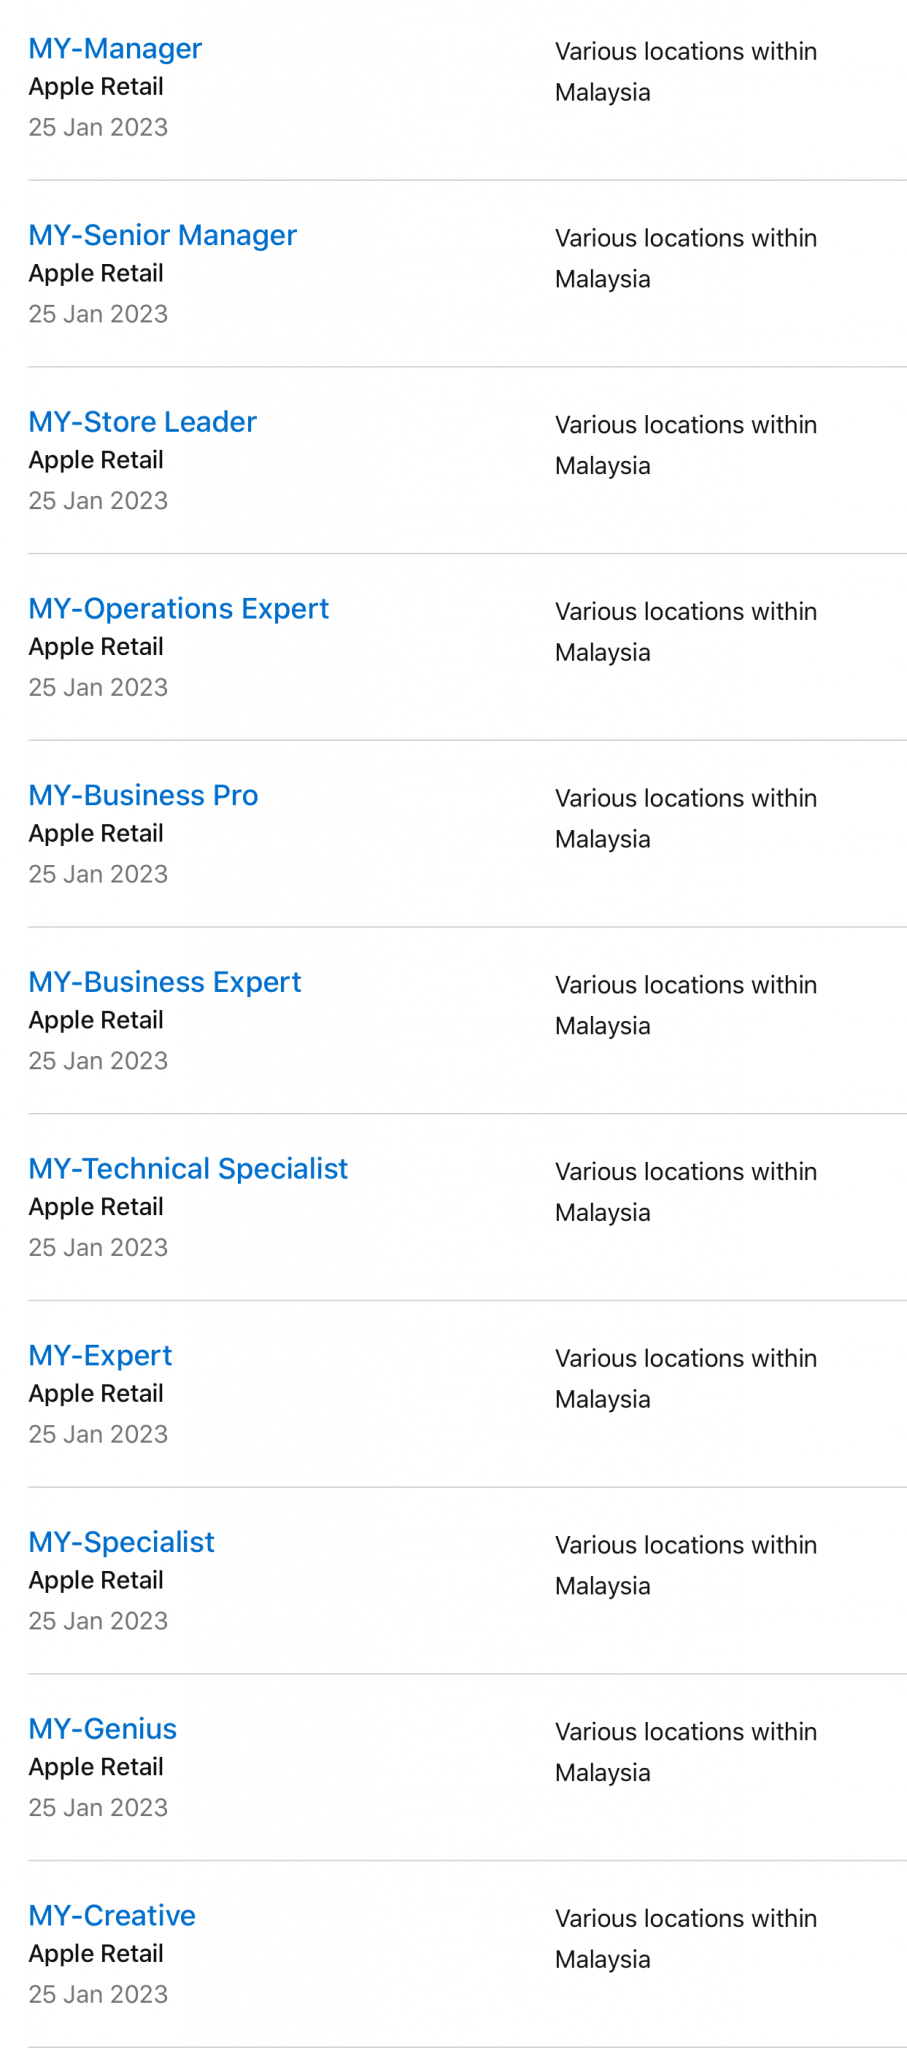Open the MY-Genius job listing
The image size is (907, 2048).
(x=102, y=1728)
